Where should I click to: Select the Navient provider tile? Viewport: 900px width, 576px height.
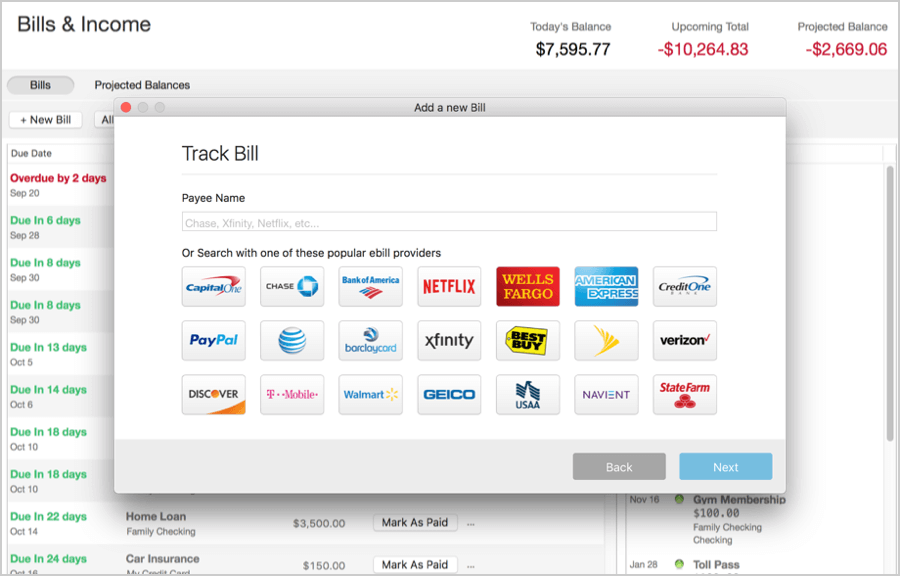coord(606,394)
